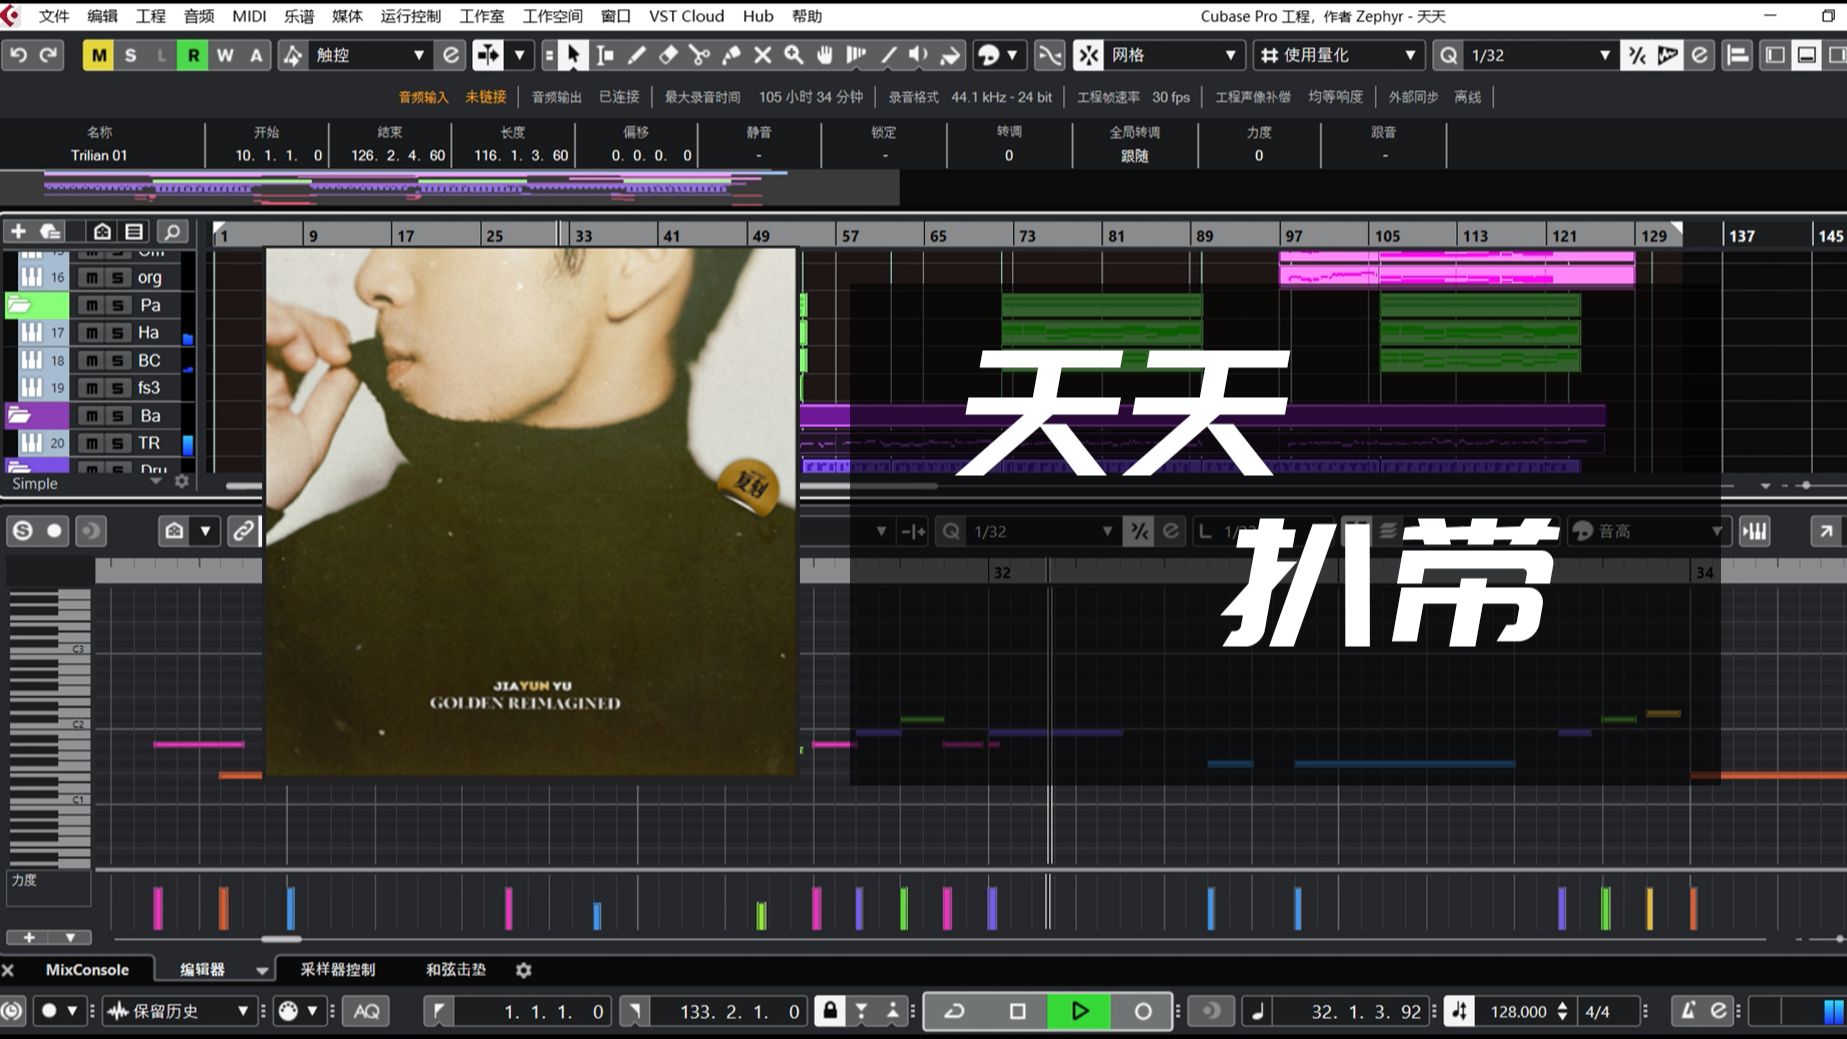The width and height of the screenshot is (1847, 1039).
Task: Click the Adjust Fades to Range icon
Action: [x=1049, y=55]
